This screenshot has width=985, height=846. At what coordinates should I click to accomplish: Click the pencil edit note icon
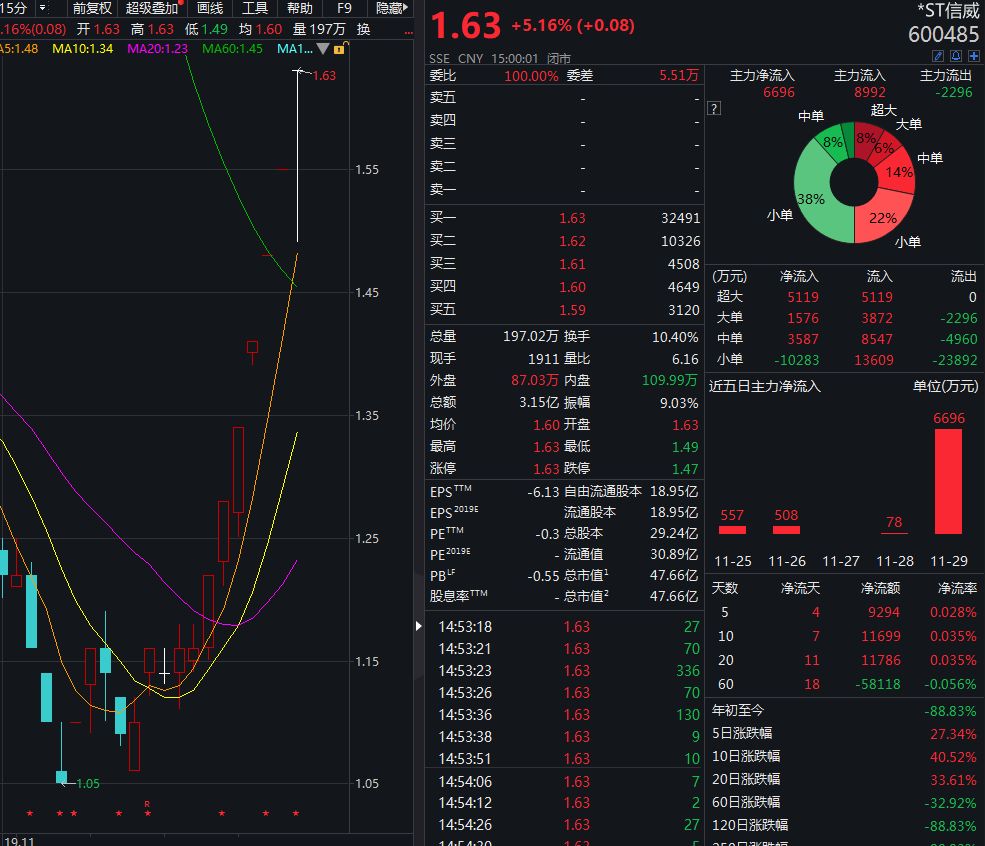(939, 56)
